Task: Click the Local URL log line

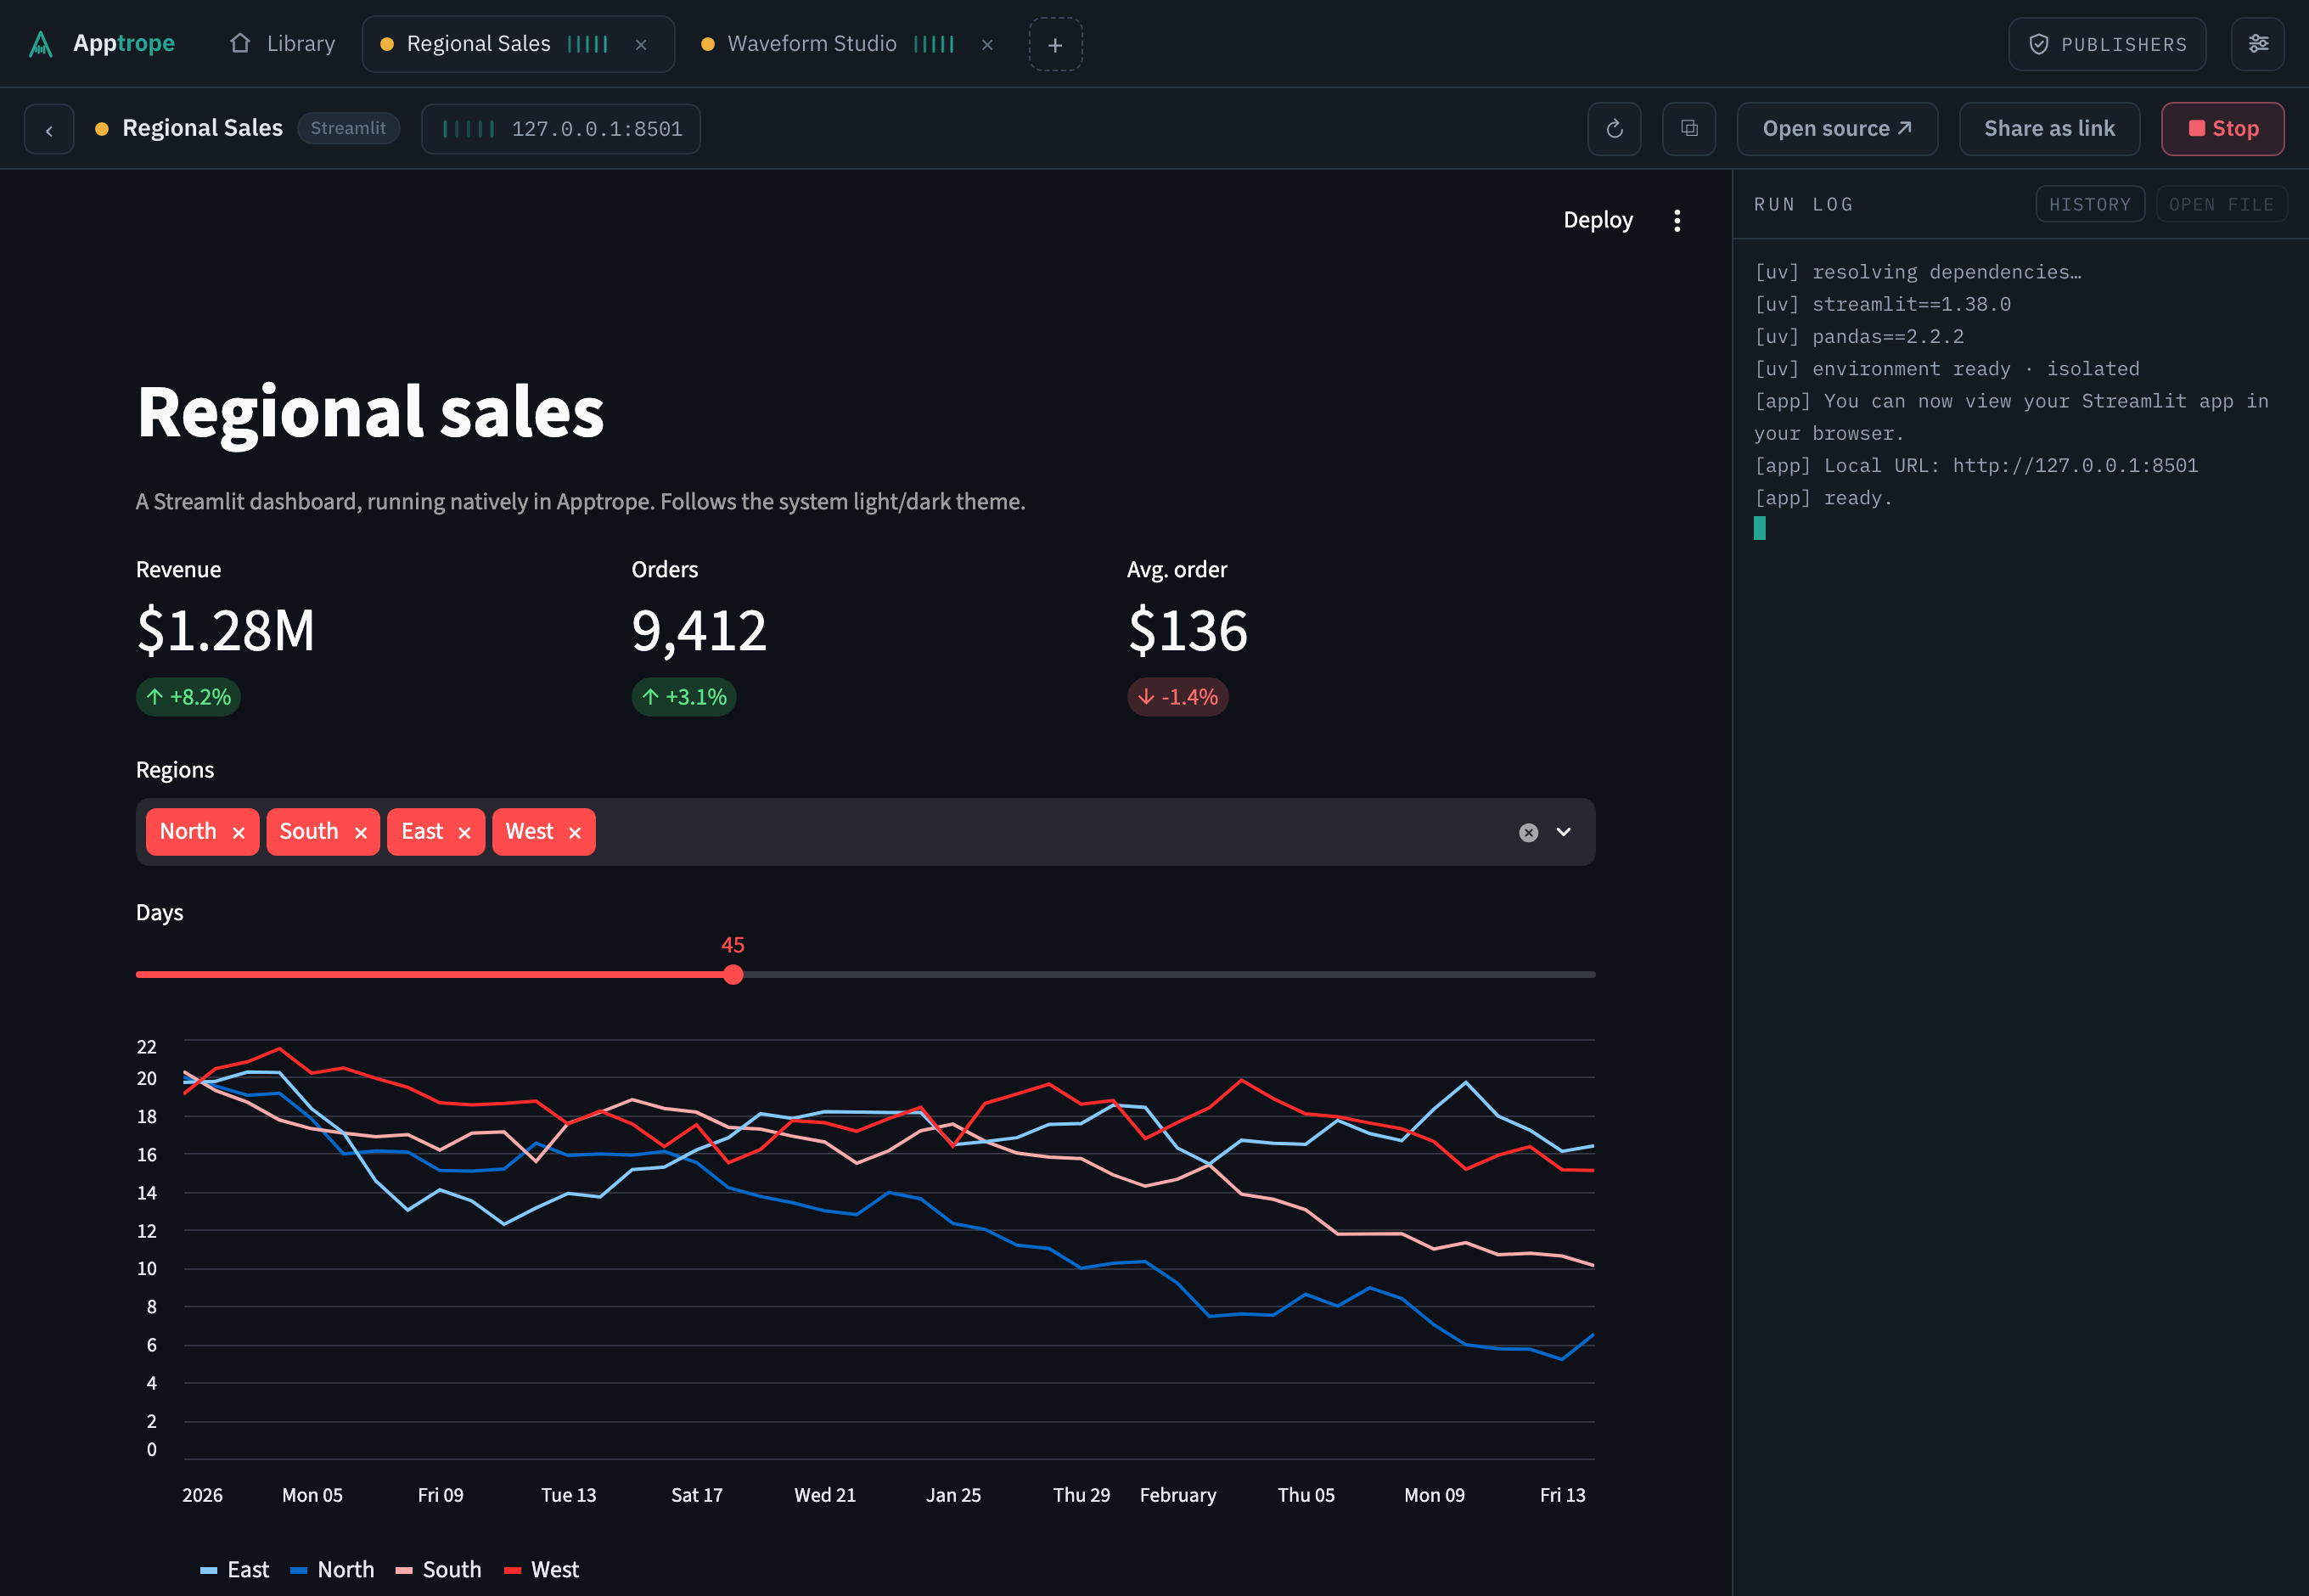Action: pyautogui.click(x=1976, y=466)
